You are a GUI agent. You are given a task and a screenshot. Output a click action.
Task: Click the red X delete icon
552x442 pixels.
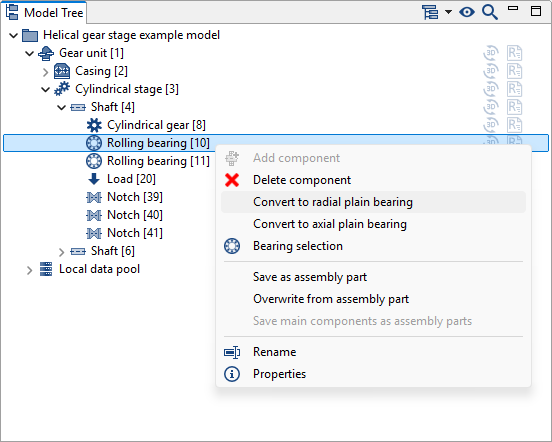tap(232, 180)
